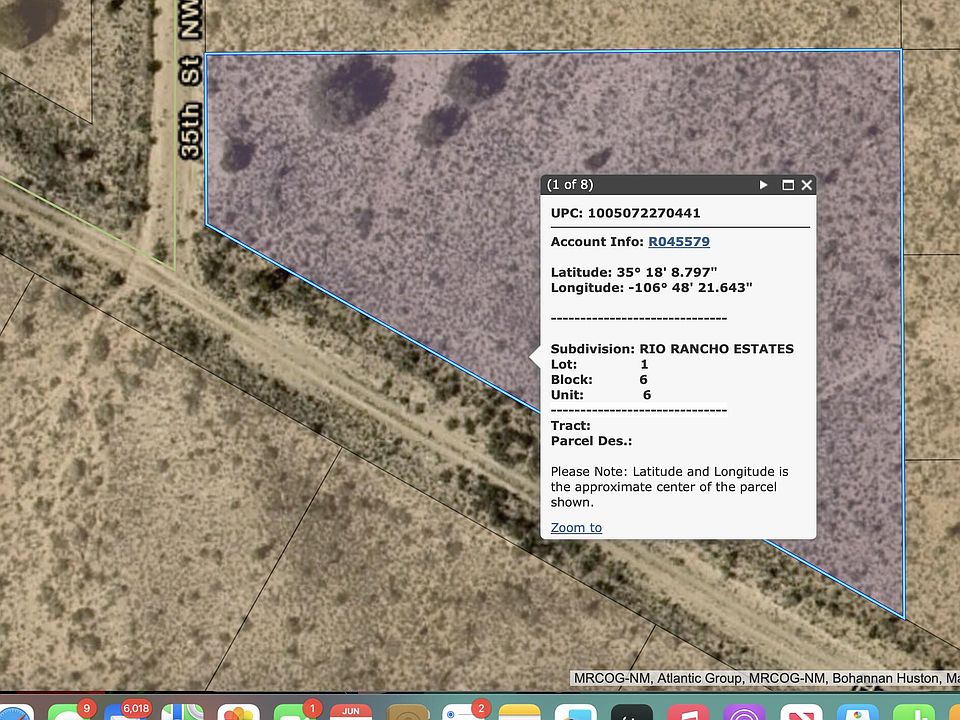Screen dimensions: 960x720
Task: Click the Unit: 6 row
Action: (601, 394)
